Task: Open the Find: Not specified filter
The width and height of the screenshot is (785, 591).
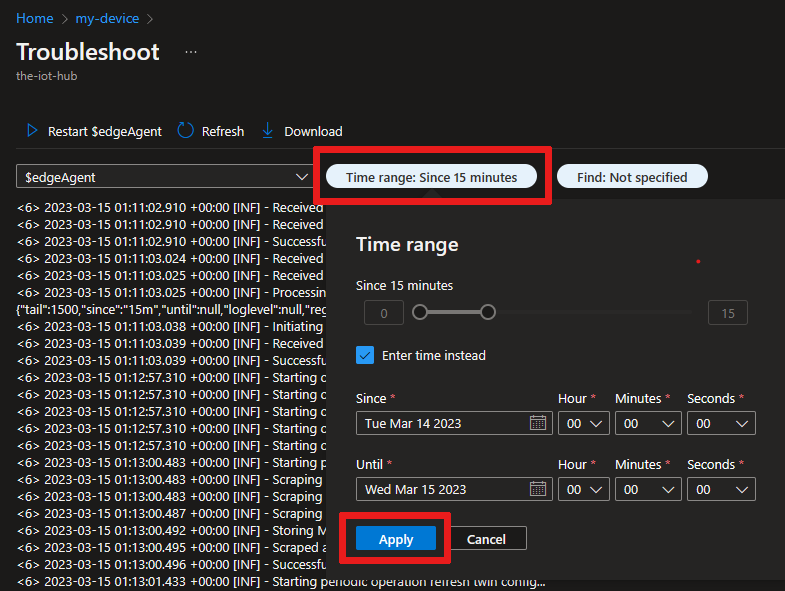Action: (x=632, y=177)
